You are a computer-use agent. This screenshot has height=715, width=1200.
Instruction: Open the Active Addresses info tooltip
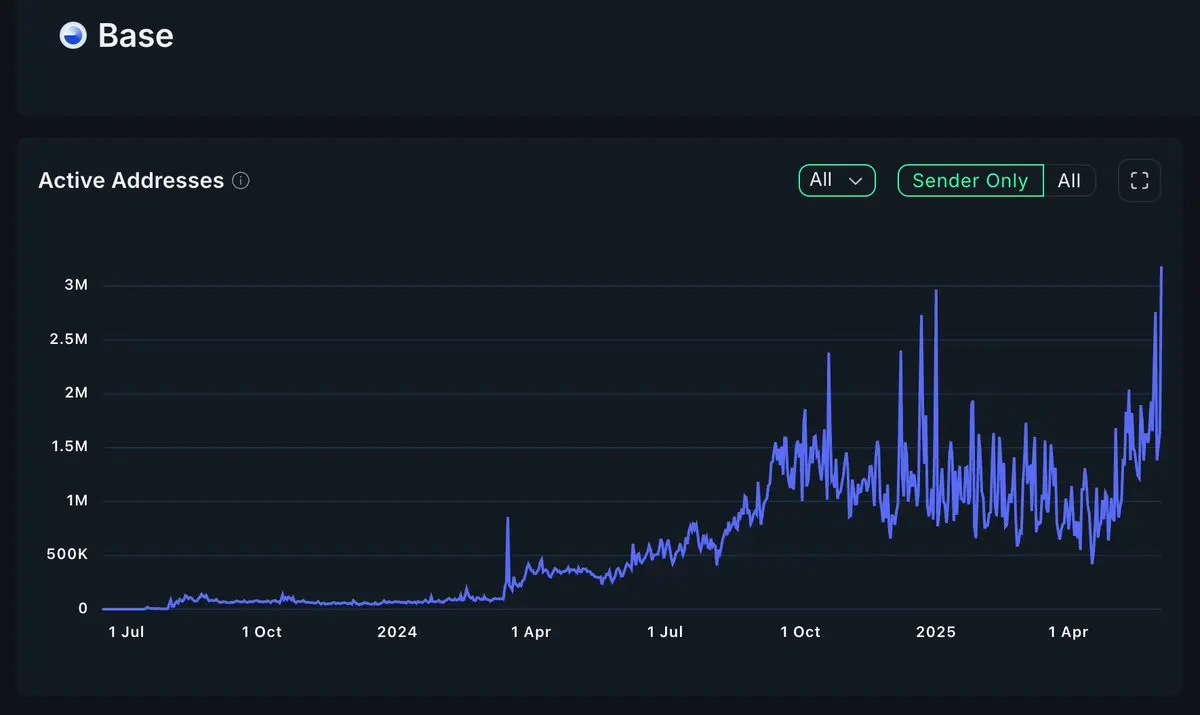click(x=240, y=181)
